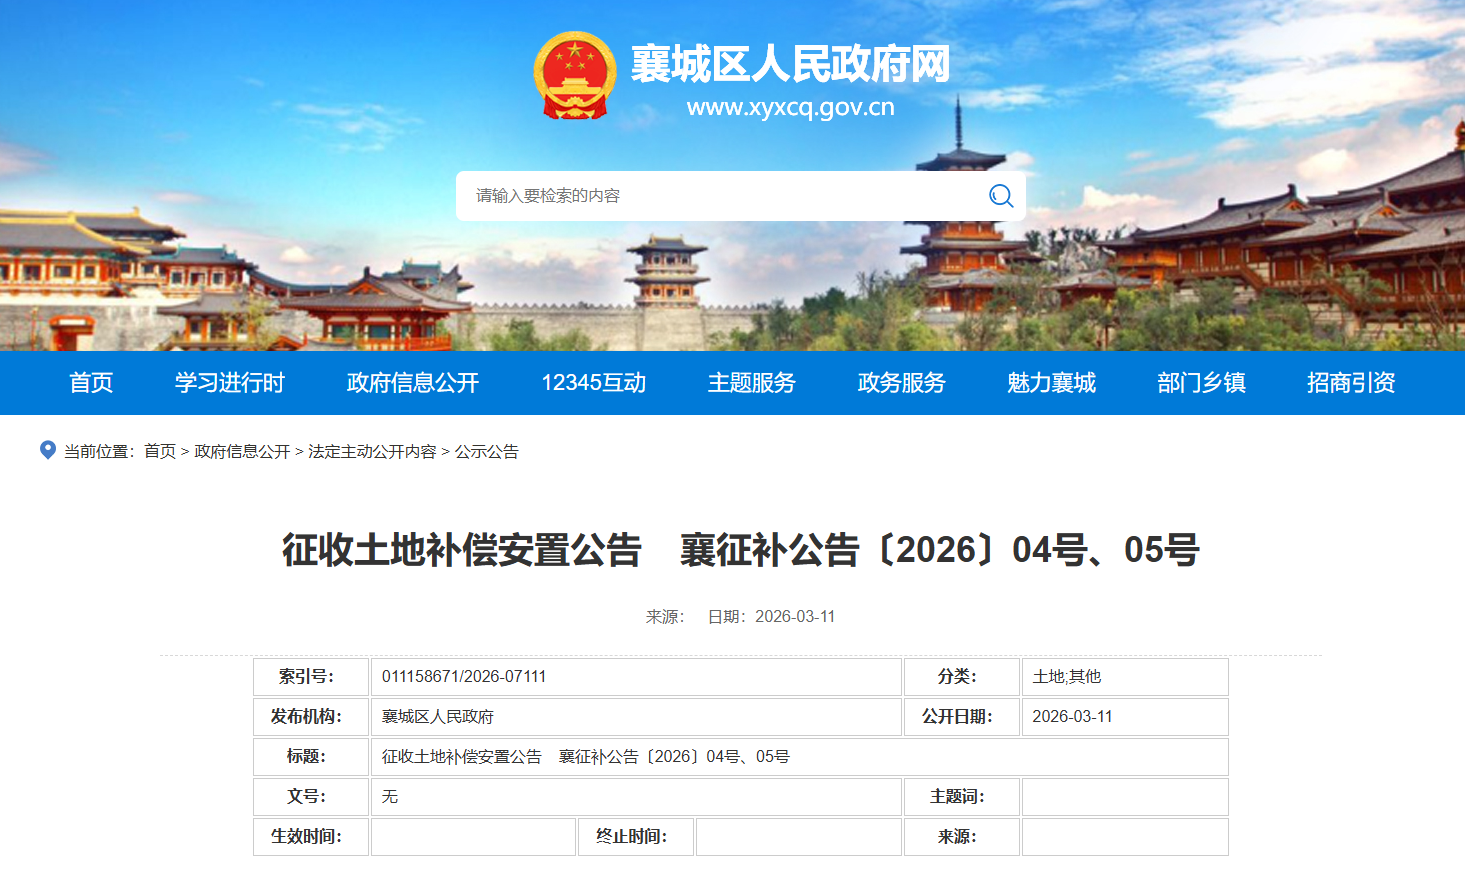The height and width of the screenshot is (872, 1465).
Task: Click the national emblem logo
Action: tap(574, 76)
